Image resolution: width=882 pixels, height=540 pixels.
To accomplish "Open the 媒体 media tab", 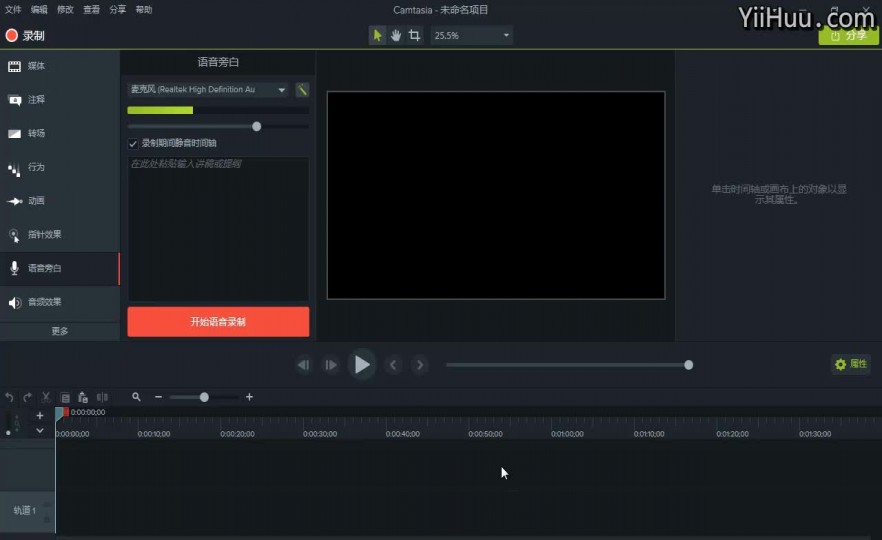I will click(x=60, y=66).
